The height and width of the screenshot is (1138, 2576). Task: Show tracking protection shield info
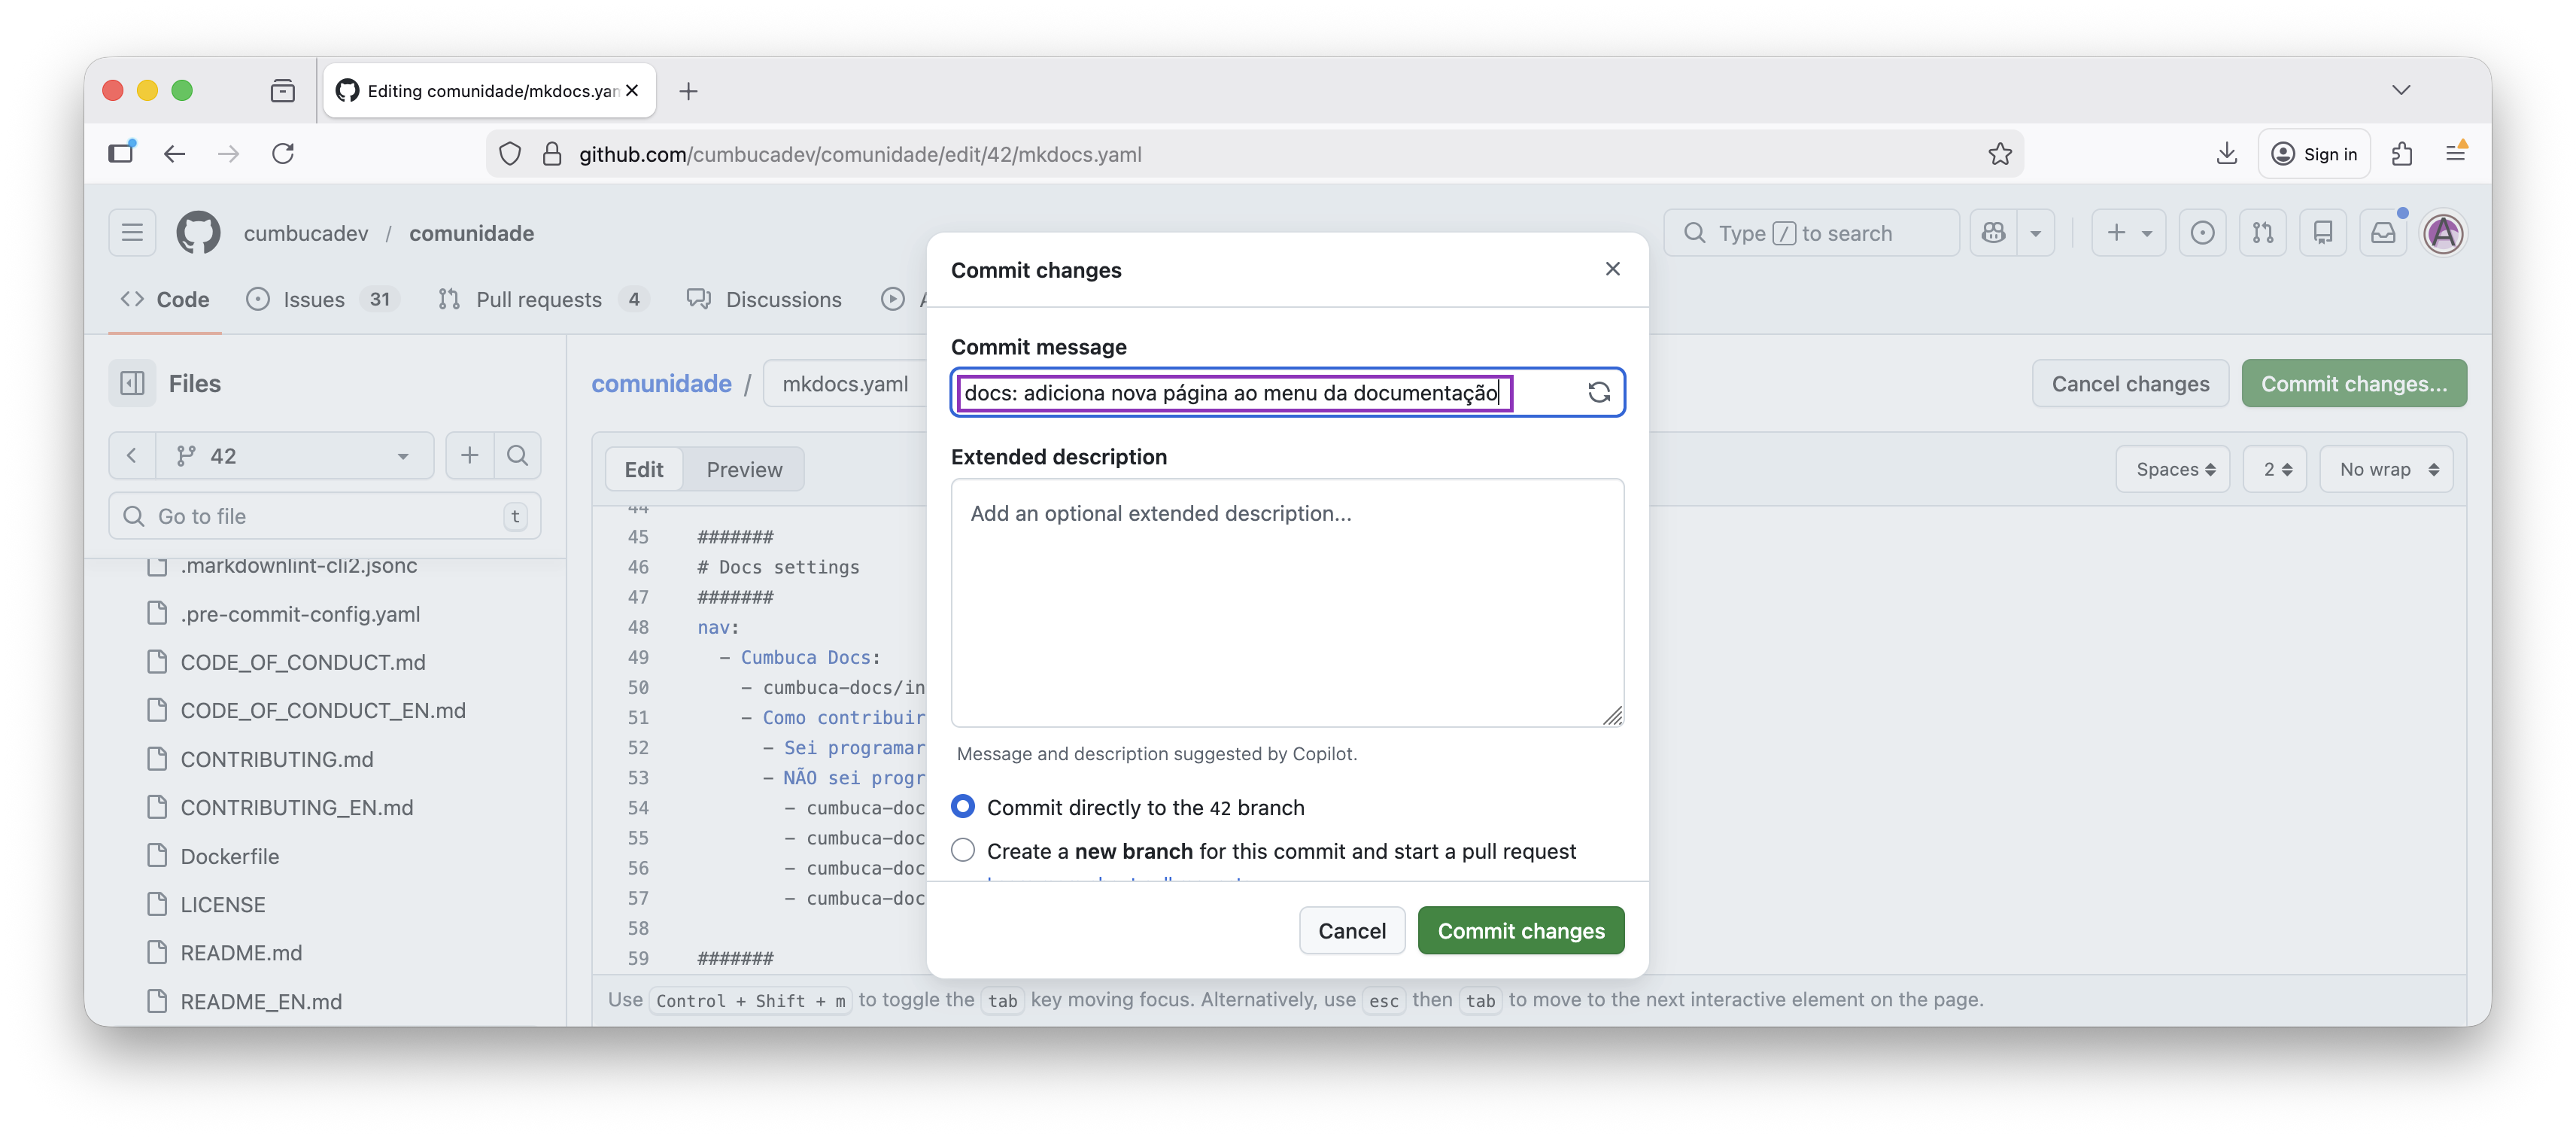[510, 154]
